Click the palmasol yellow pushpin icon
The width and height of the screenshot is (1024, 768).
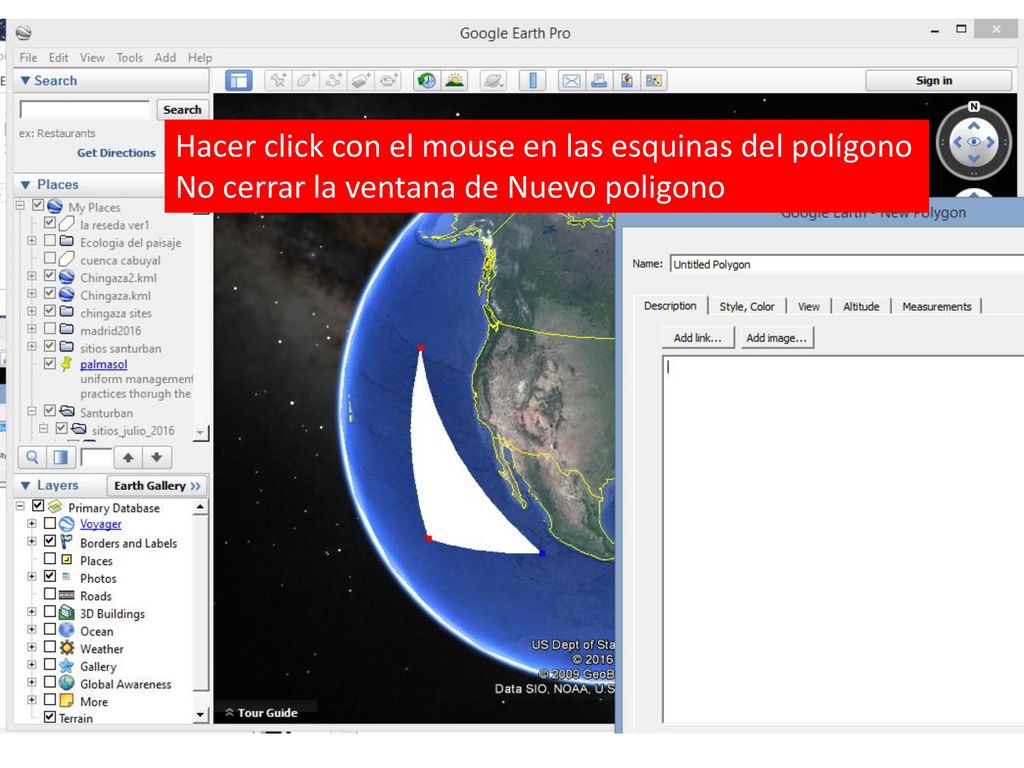coord(67,364)
